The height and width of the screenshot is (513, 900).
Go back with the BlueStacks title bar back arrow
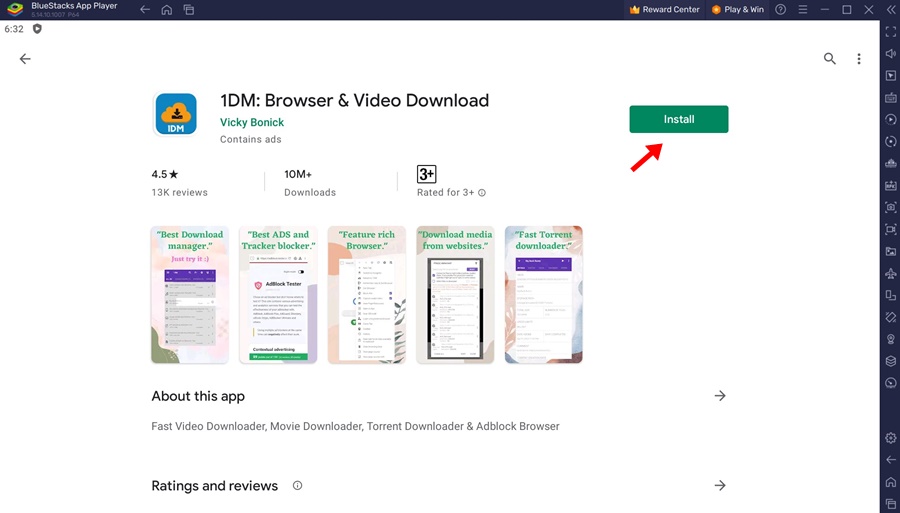point(145,10)
